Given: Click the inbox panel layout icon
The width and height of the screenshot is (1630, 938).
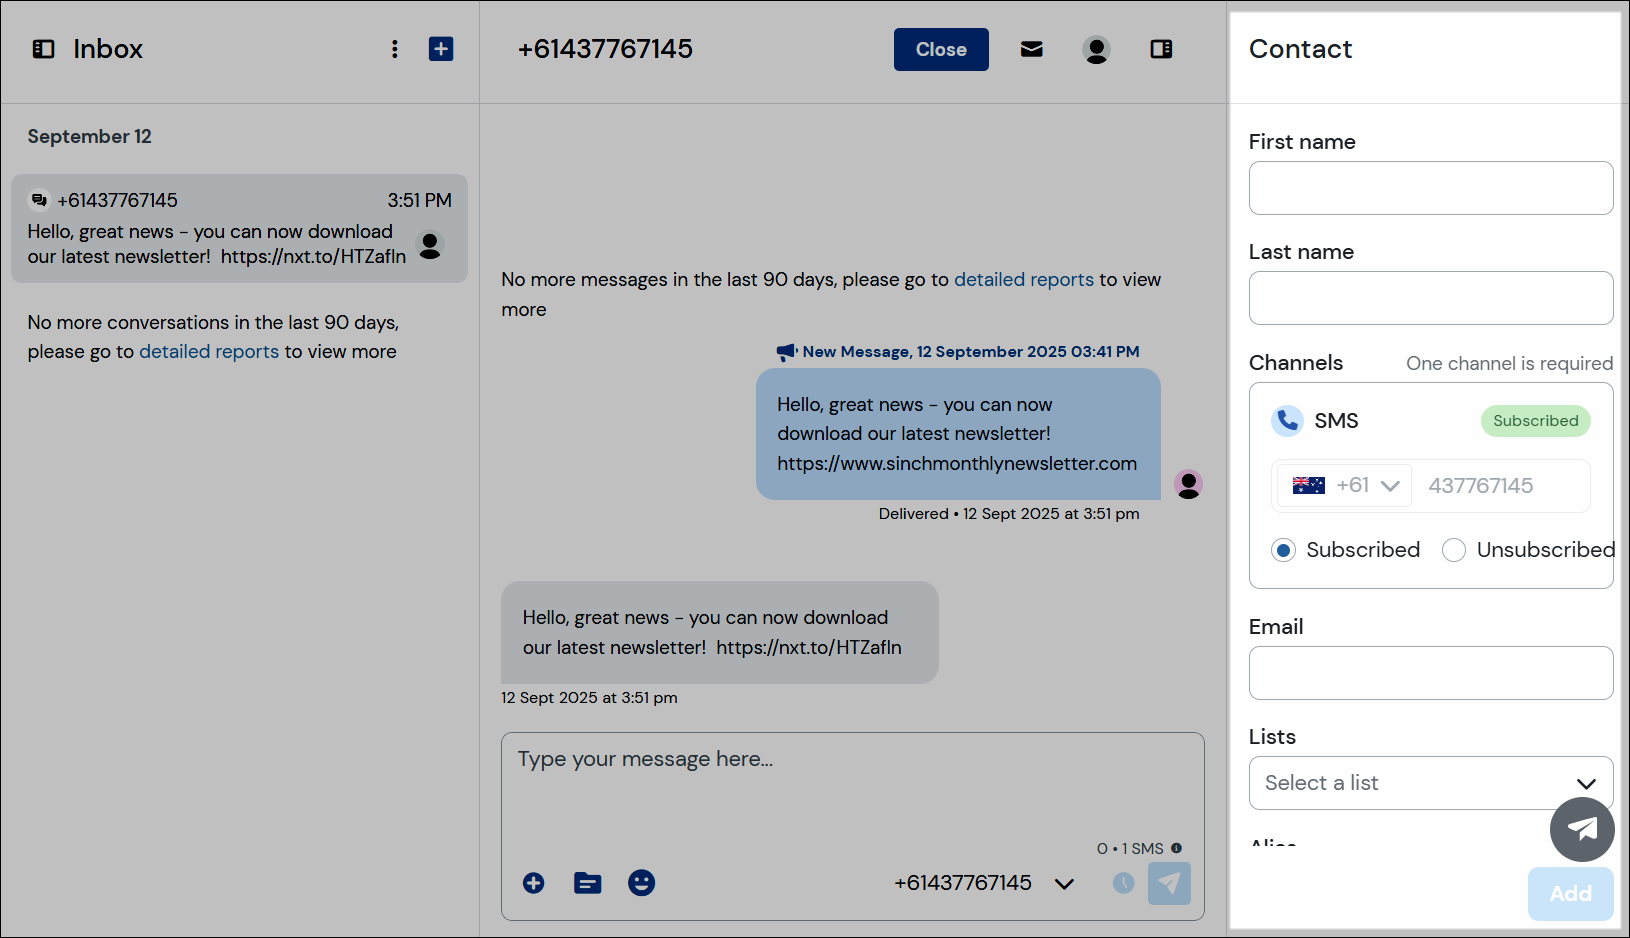Looking at the screenshot, I should point(43,48).
